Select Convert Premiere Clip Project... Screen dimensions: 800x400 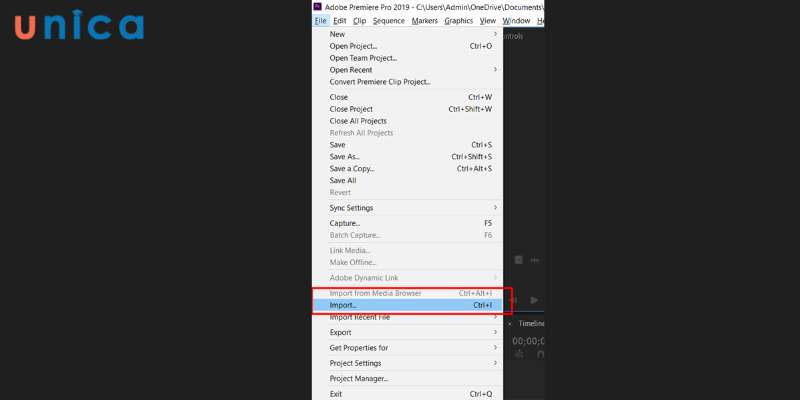[x=407, y=82]
